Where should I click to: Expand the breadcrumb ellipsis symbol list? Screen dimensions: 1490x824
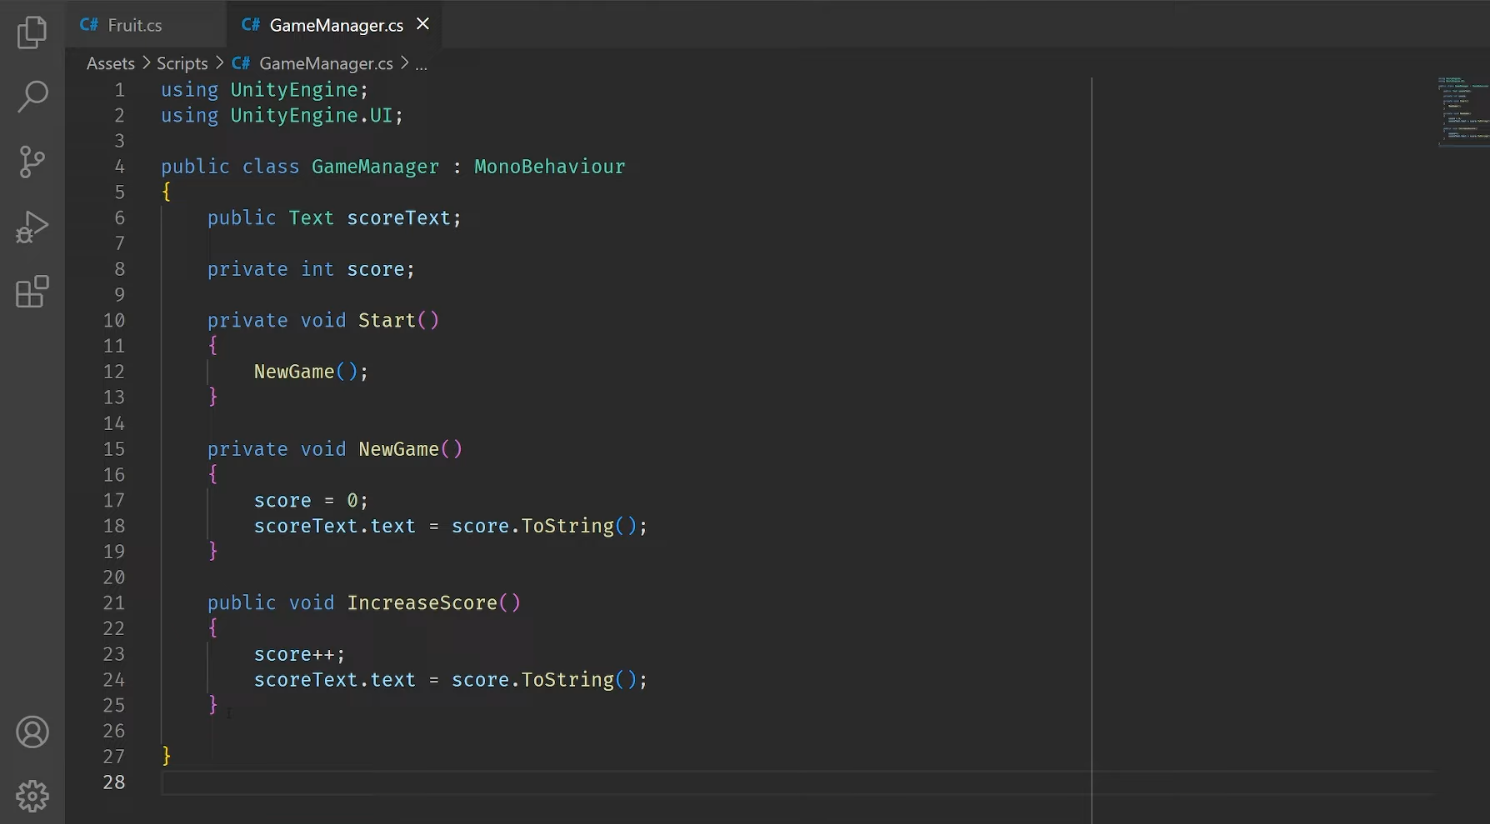coord(421,64)
